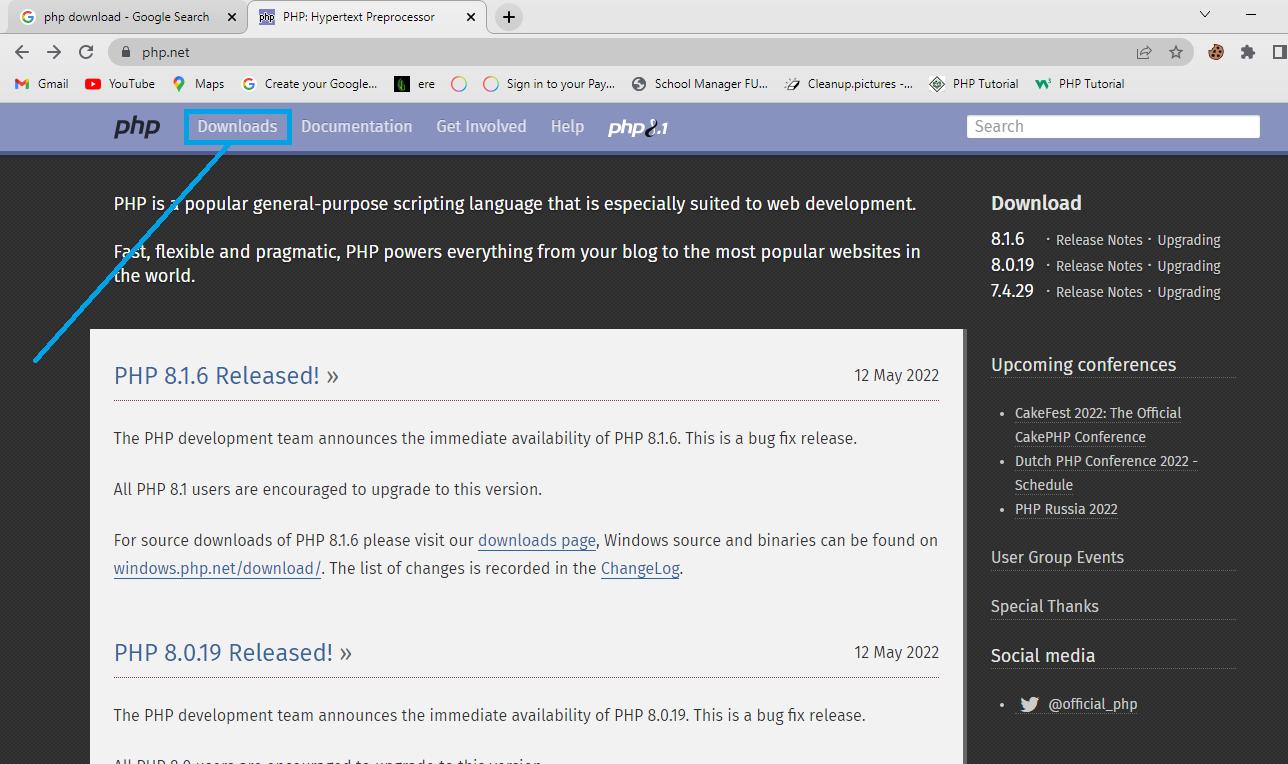
Task: Go to Documentation in navbar
Action: click(x=356, y=127)
